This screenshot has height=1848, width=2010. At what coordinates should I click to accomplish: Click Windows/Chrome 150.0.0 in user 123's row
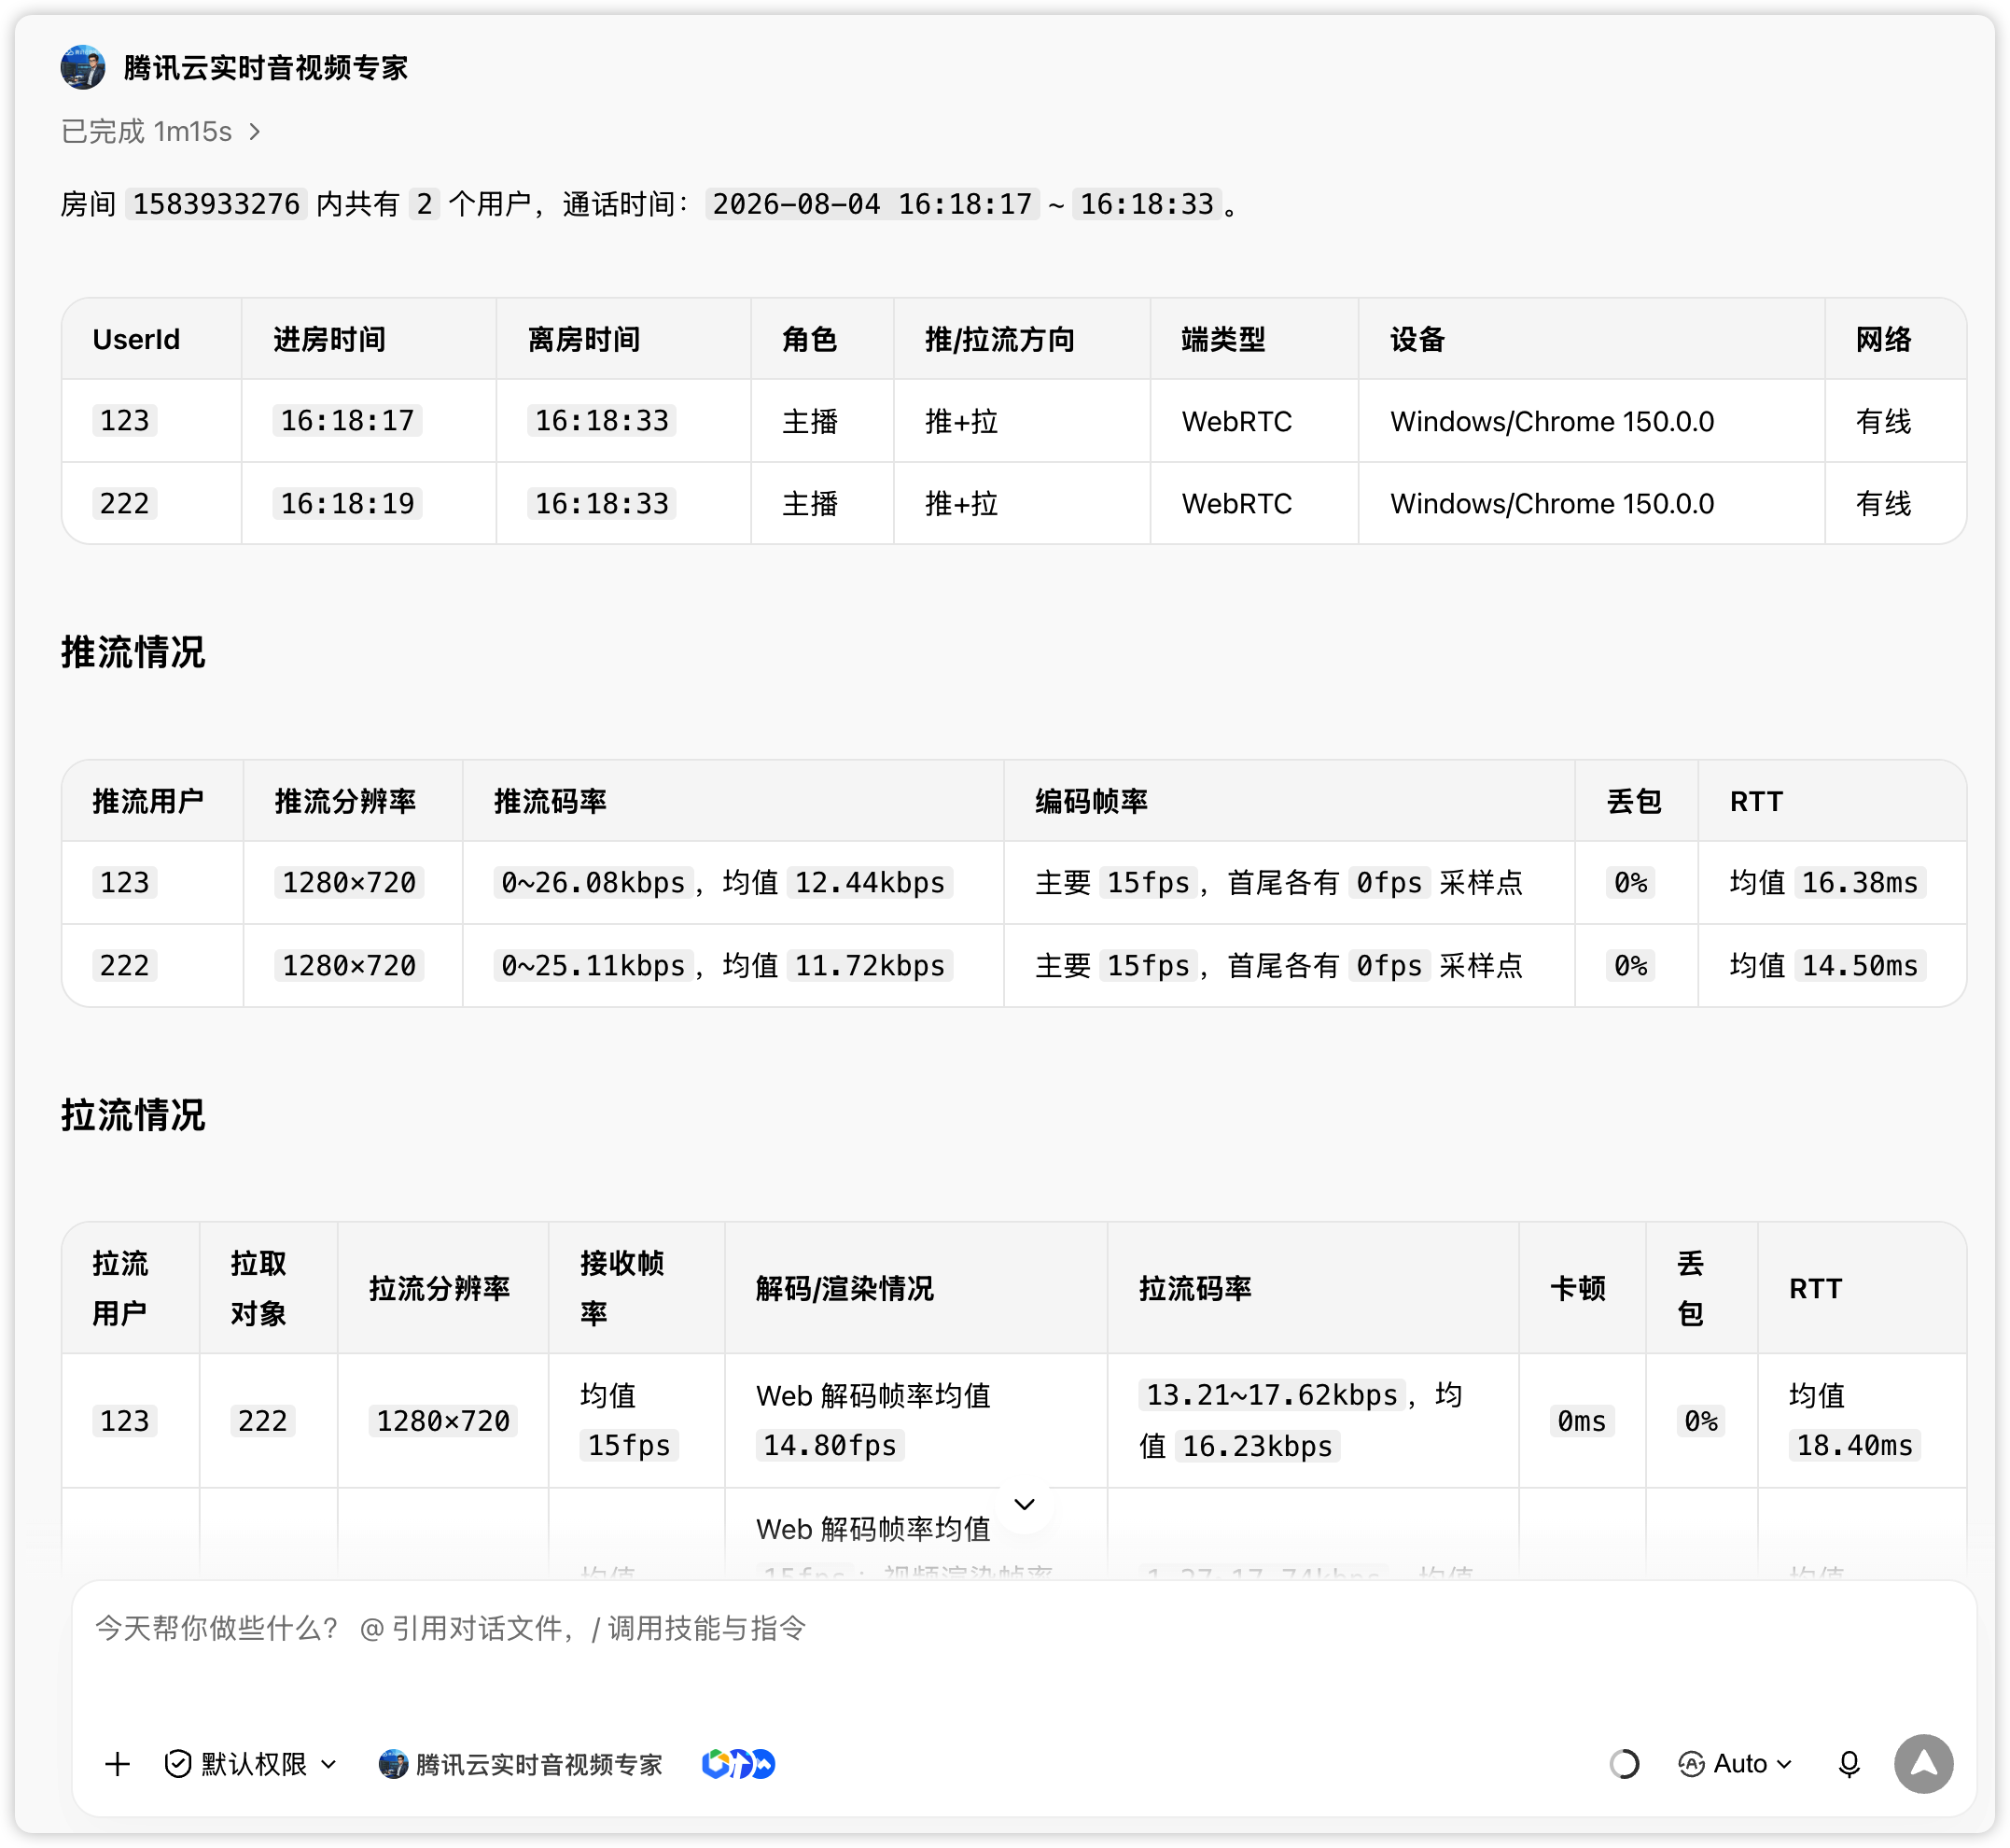pos(1552,421)
